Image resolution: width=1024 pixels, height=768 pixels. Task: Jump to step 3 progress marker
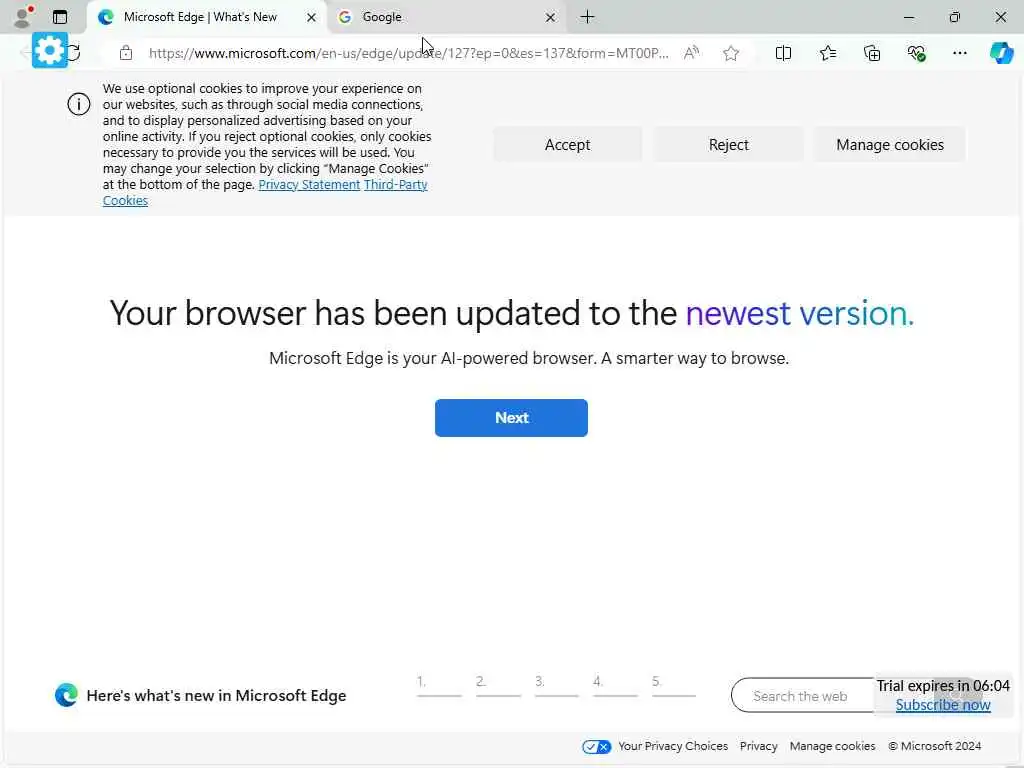[556, 685]
